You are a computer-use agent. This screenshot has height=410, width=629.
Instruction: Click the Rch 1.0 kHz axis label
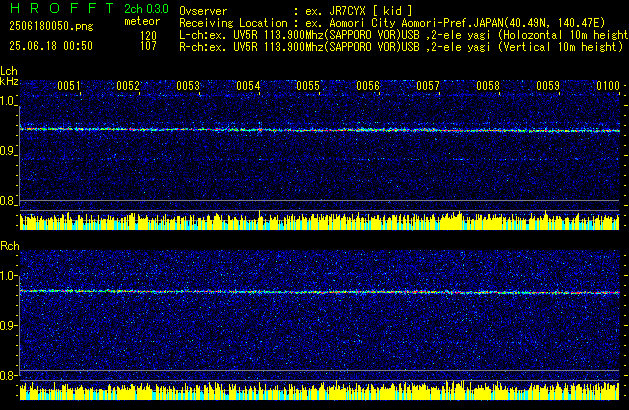coord(7,276)
